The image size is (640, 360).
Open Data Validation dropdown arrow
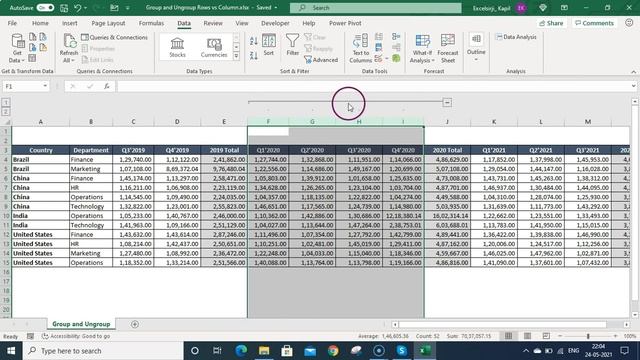coord(387,59)
